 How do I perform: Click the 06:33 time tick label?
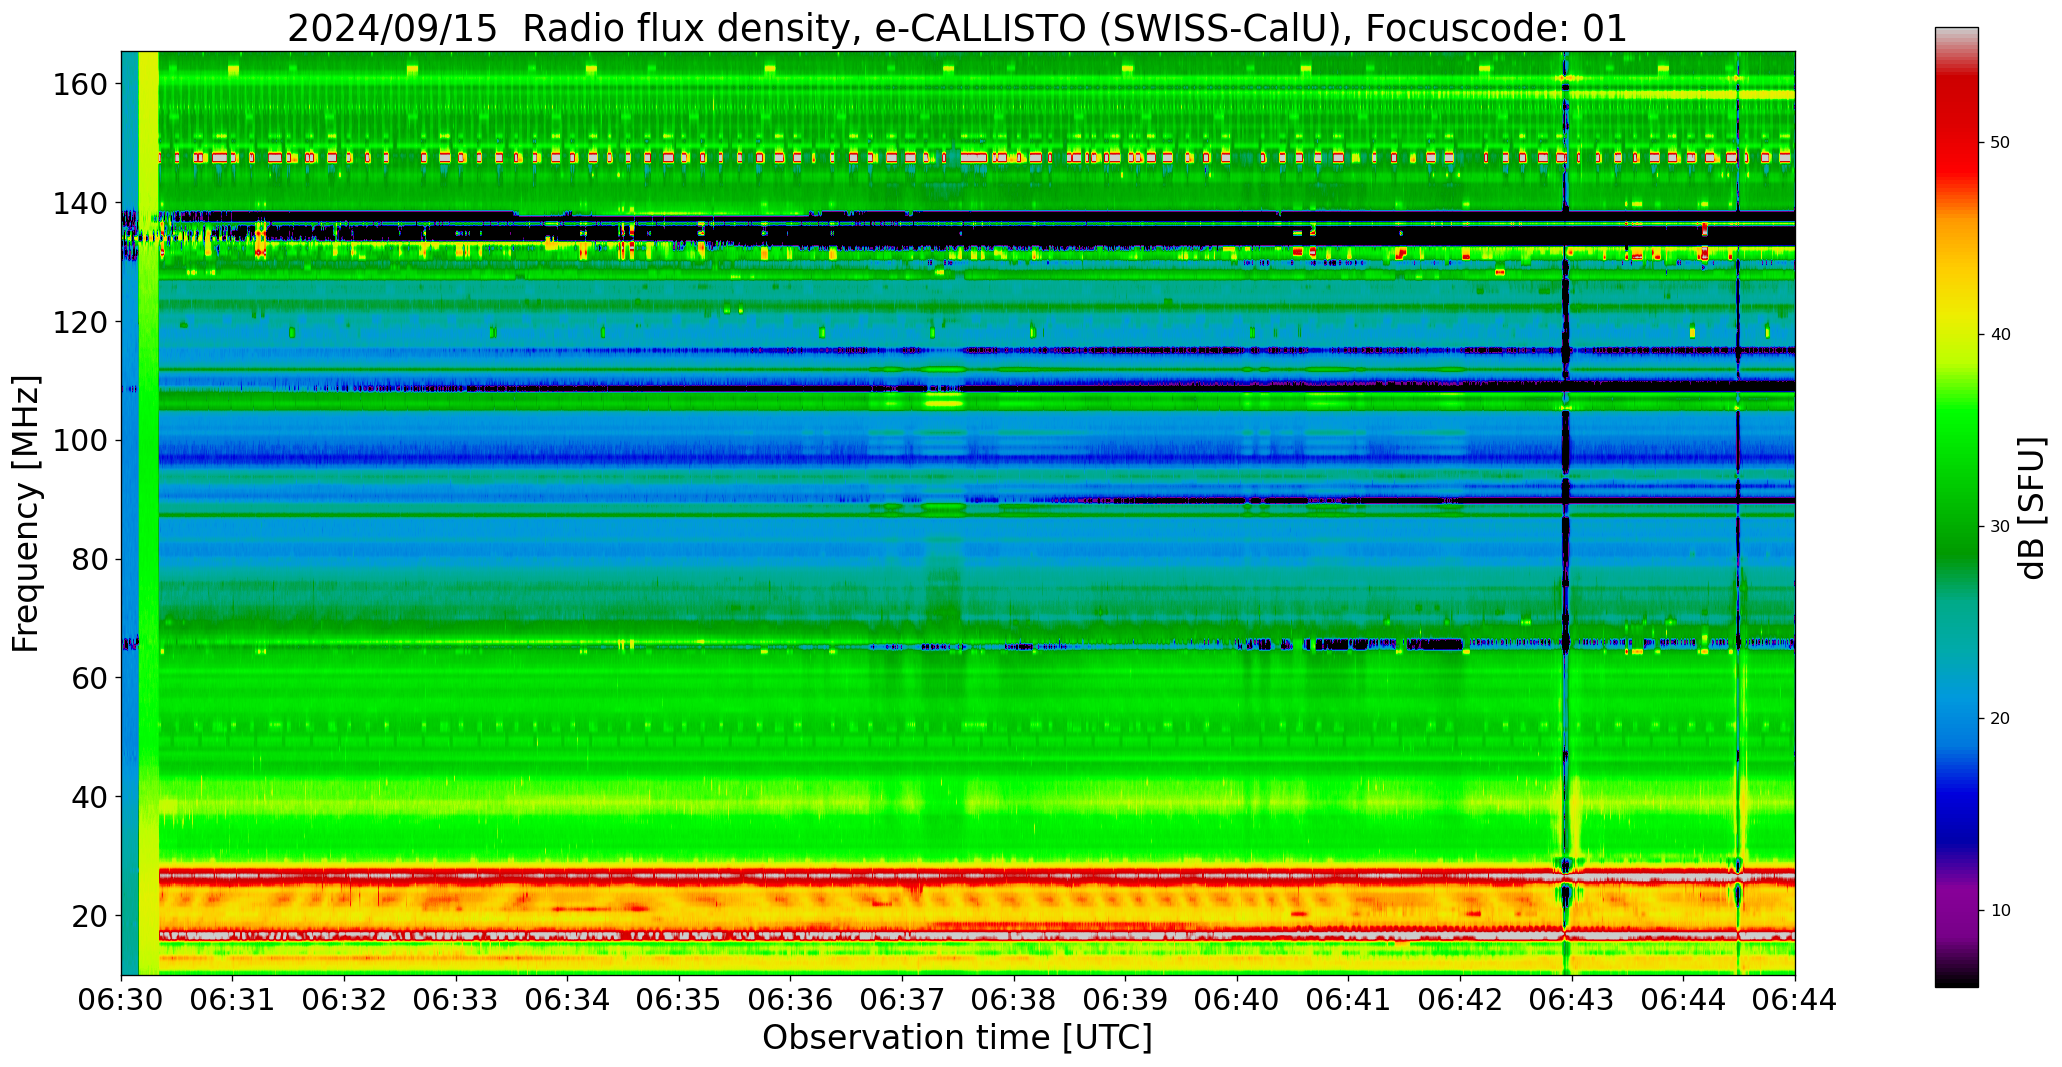[457, 999]
